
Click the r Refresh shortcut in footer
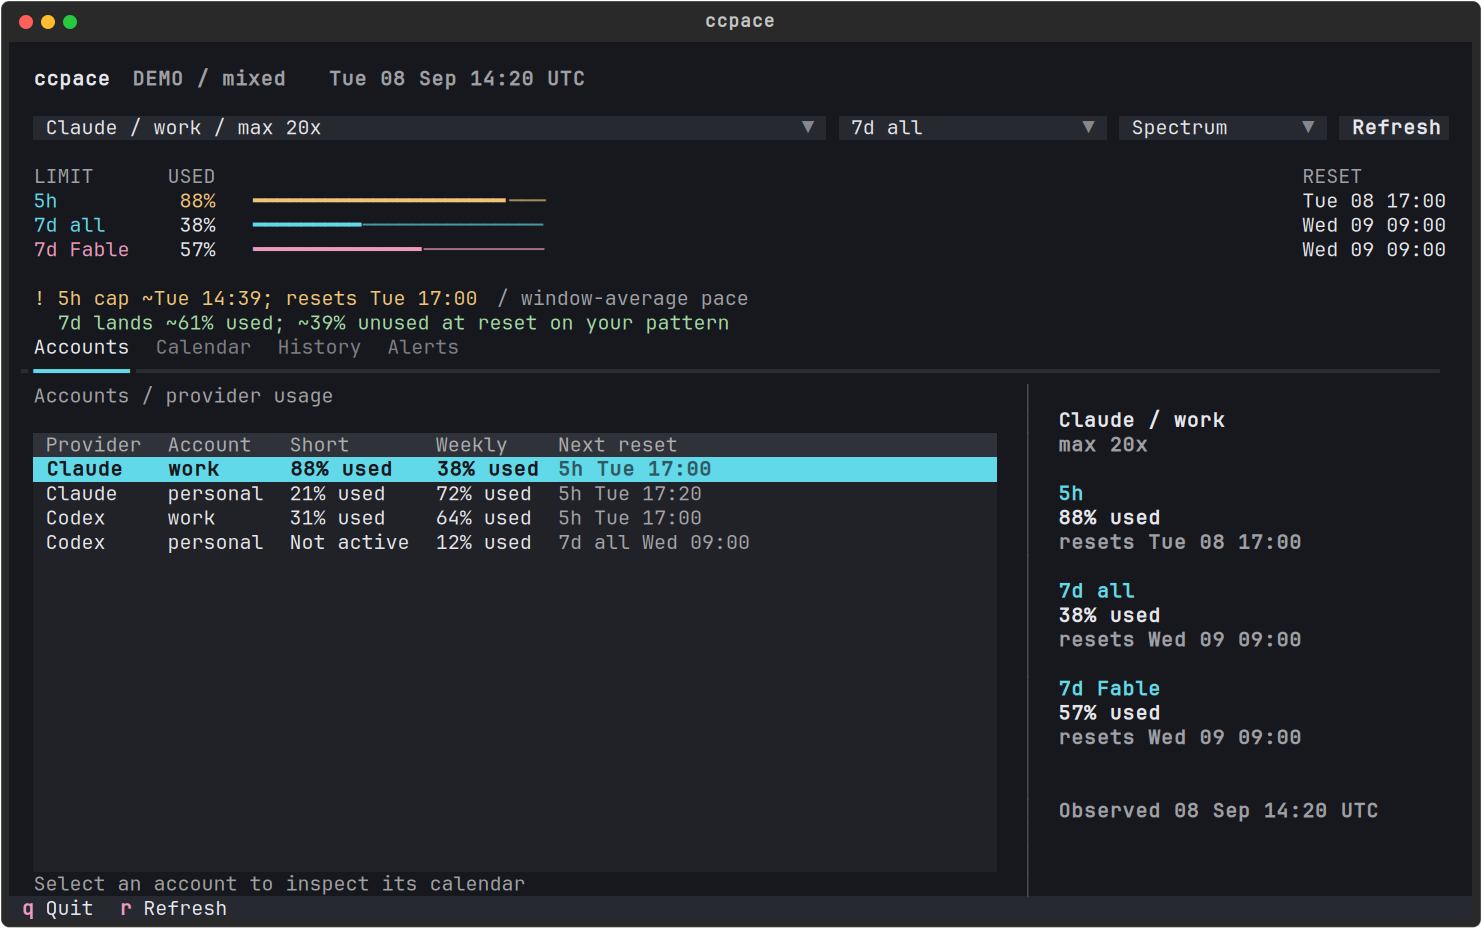(x=173, y=908)
